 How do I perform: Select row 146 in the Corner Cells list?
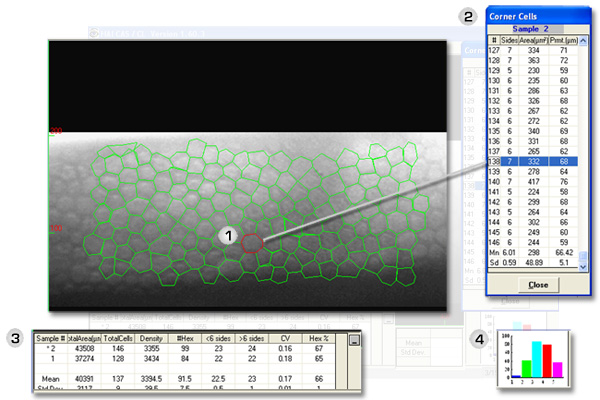(x=533, y=242)
